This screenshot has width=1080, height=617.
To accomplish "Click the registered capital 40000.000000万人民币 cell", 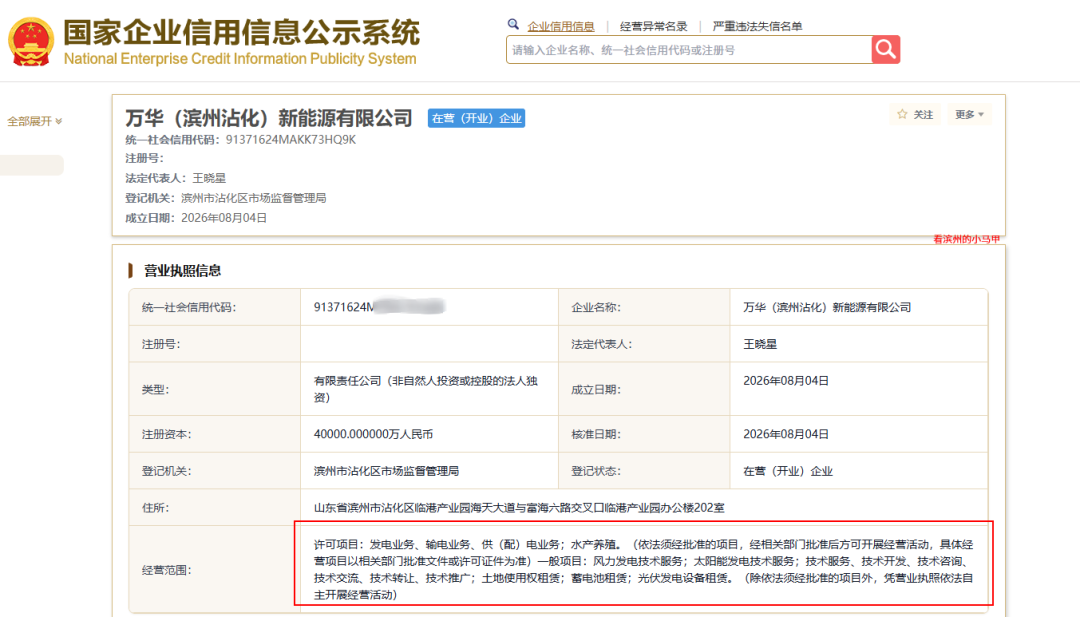I will point(428,435).
